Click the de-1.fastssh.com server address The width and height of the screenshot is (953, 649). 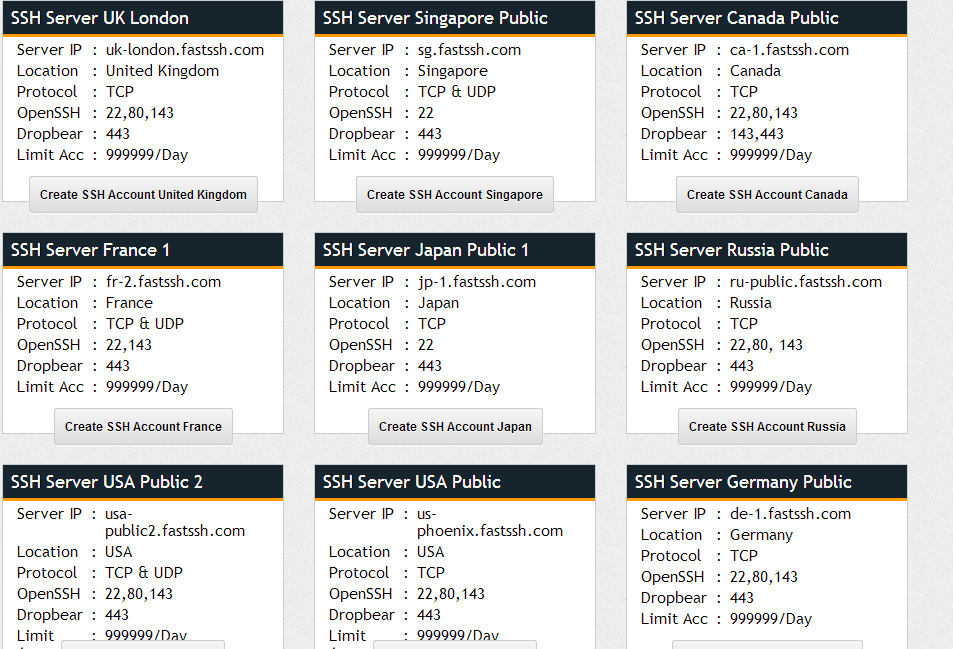coord(791,514)
